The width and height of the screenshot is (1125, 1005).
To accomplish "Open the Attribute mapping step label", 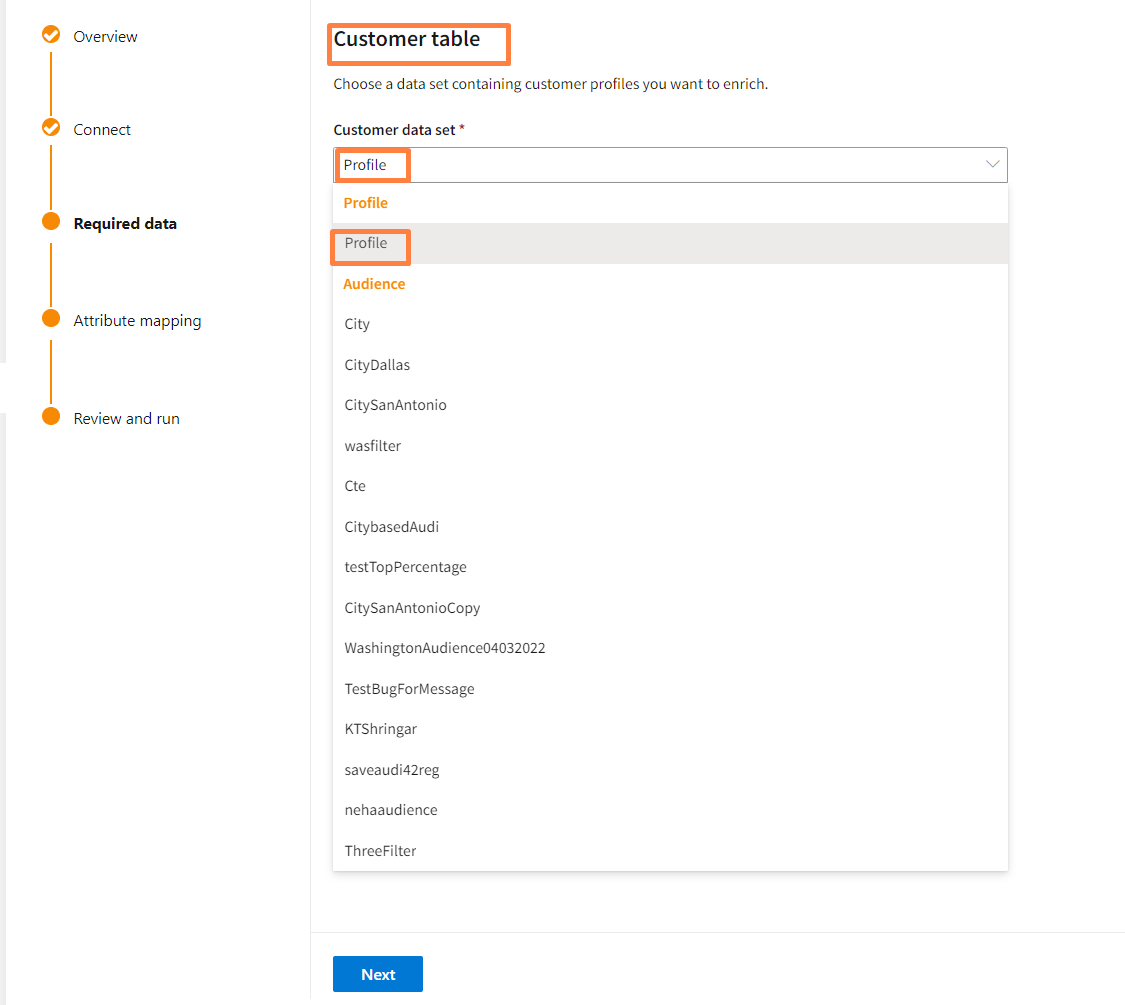I will click(137, 321).
